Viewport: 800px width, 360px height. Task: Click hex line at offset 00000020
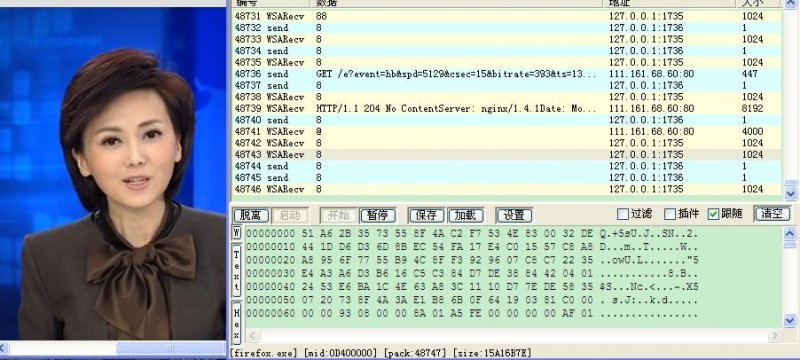(x=471, y=261)
